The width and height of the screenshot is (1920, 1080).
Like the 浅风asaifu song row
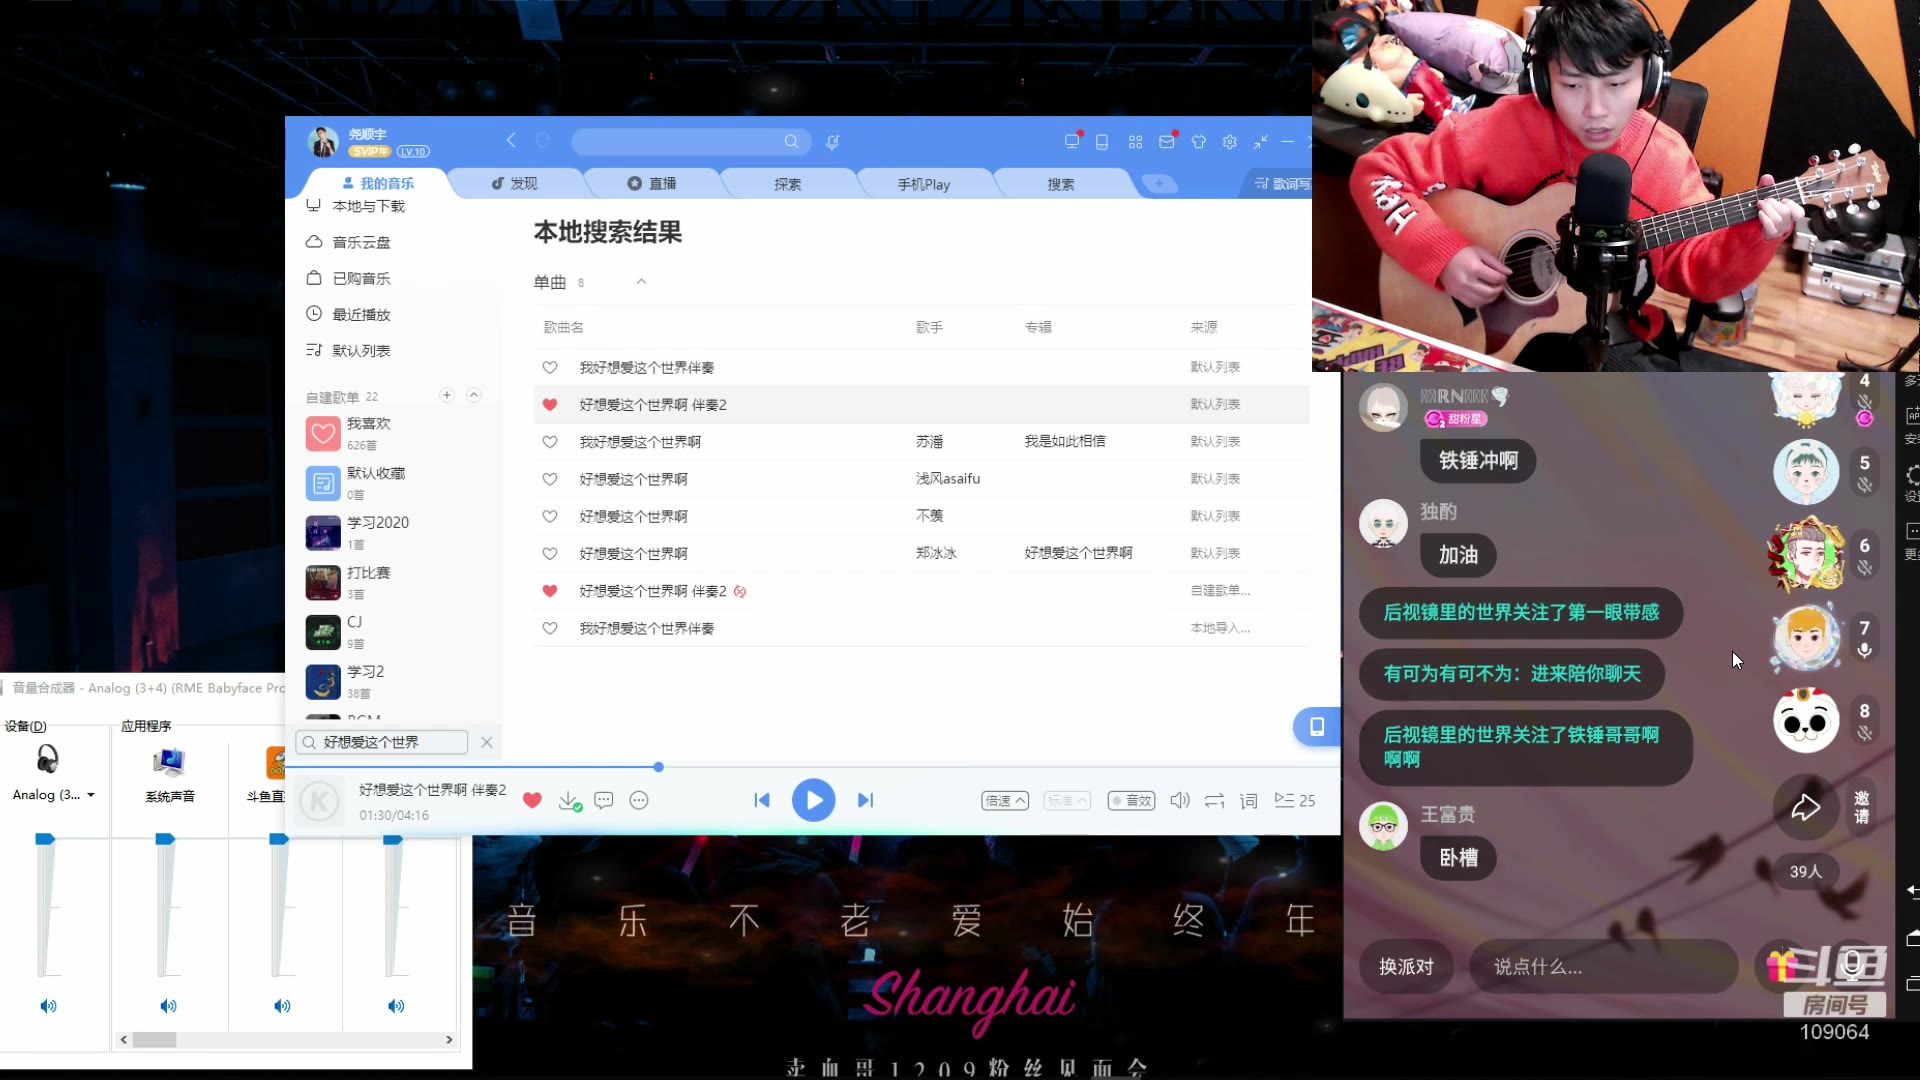coord(549,479)
